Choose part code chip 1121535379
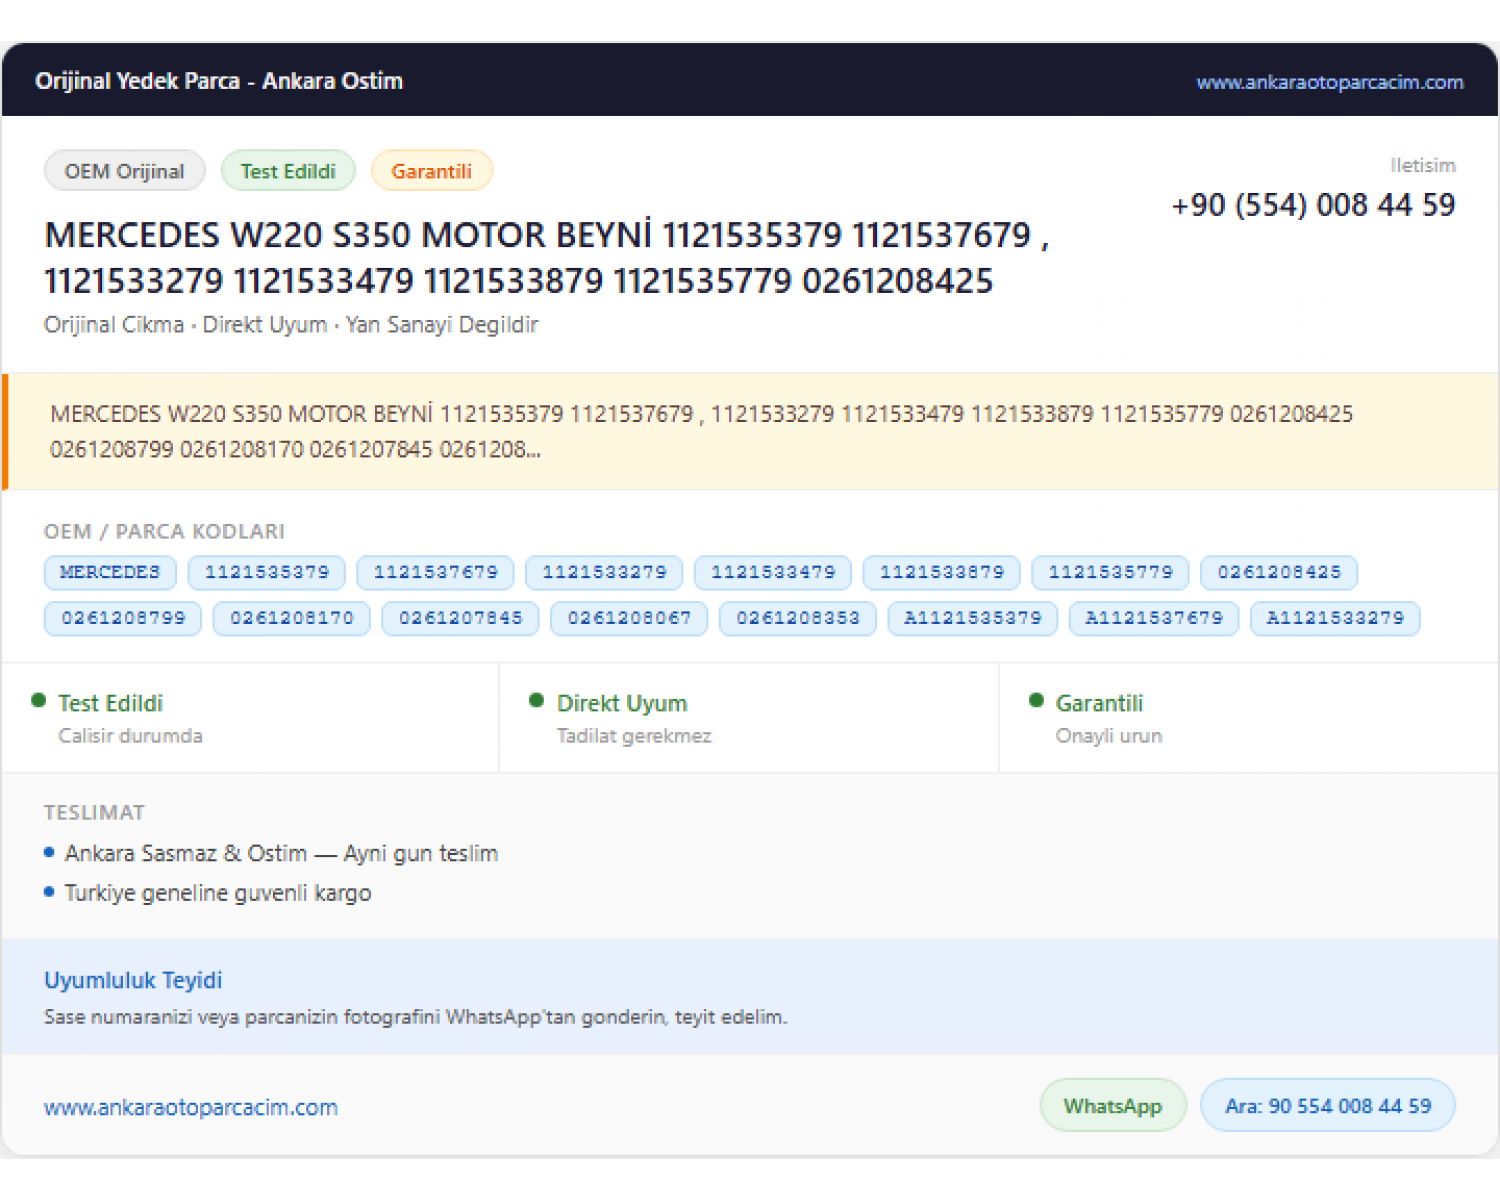 [x=267, y=572]
